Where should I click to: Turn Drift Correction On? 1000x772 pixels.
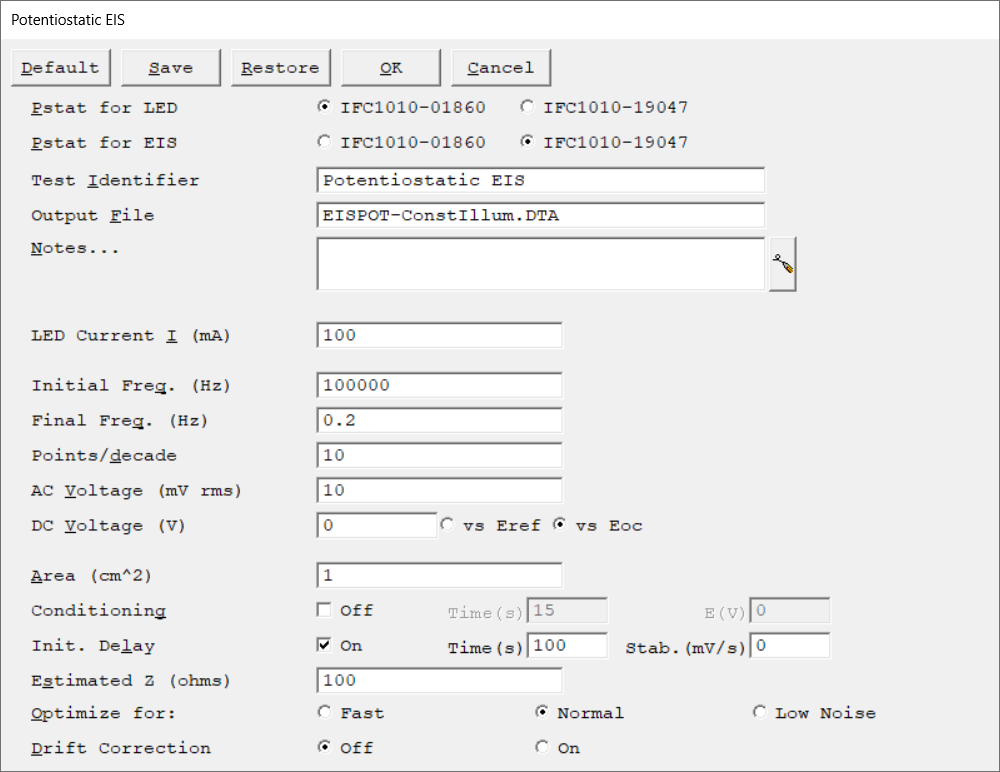click(542, 748)
